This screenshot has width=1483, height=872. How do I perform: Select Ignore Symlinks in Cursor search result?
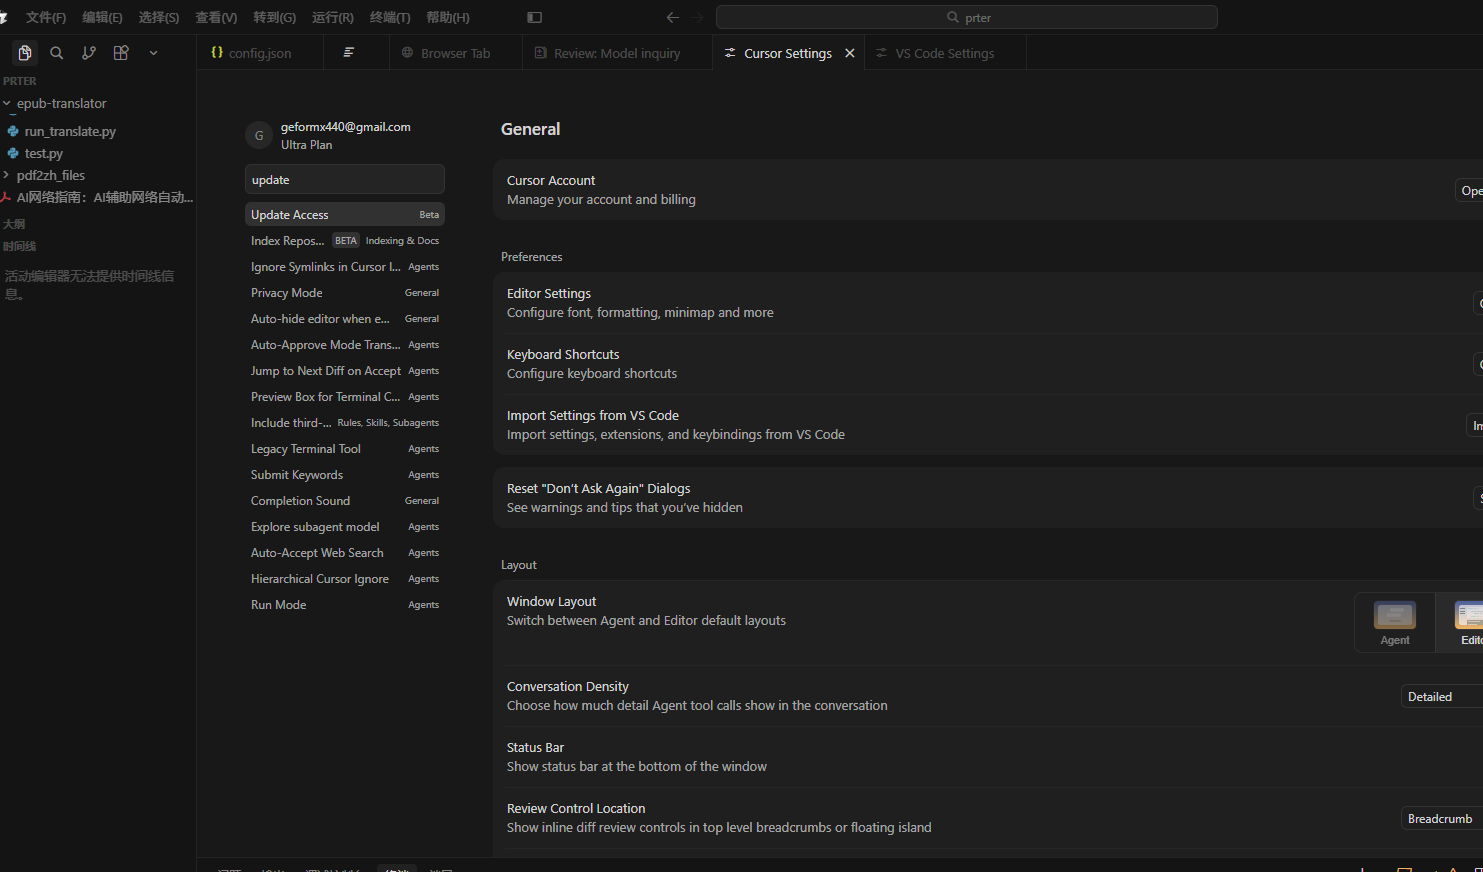coord(344,267)
